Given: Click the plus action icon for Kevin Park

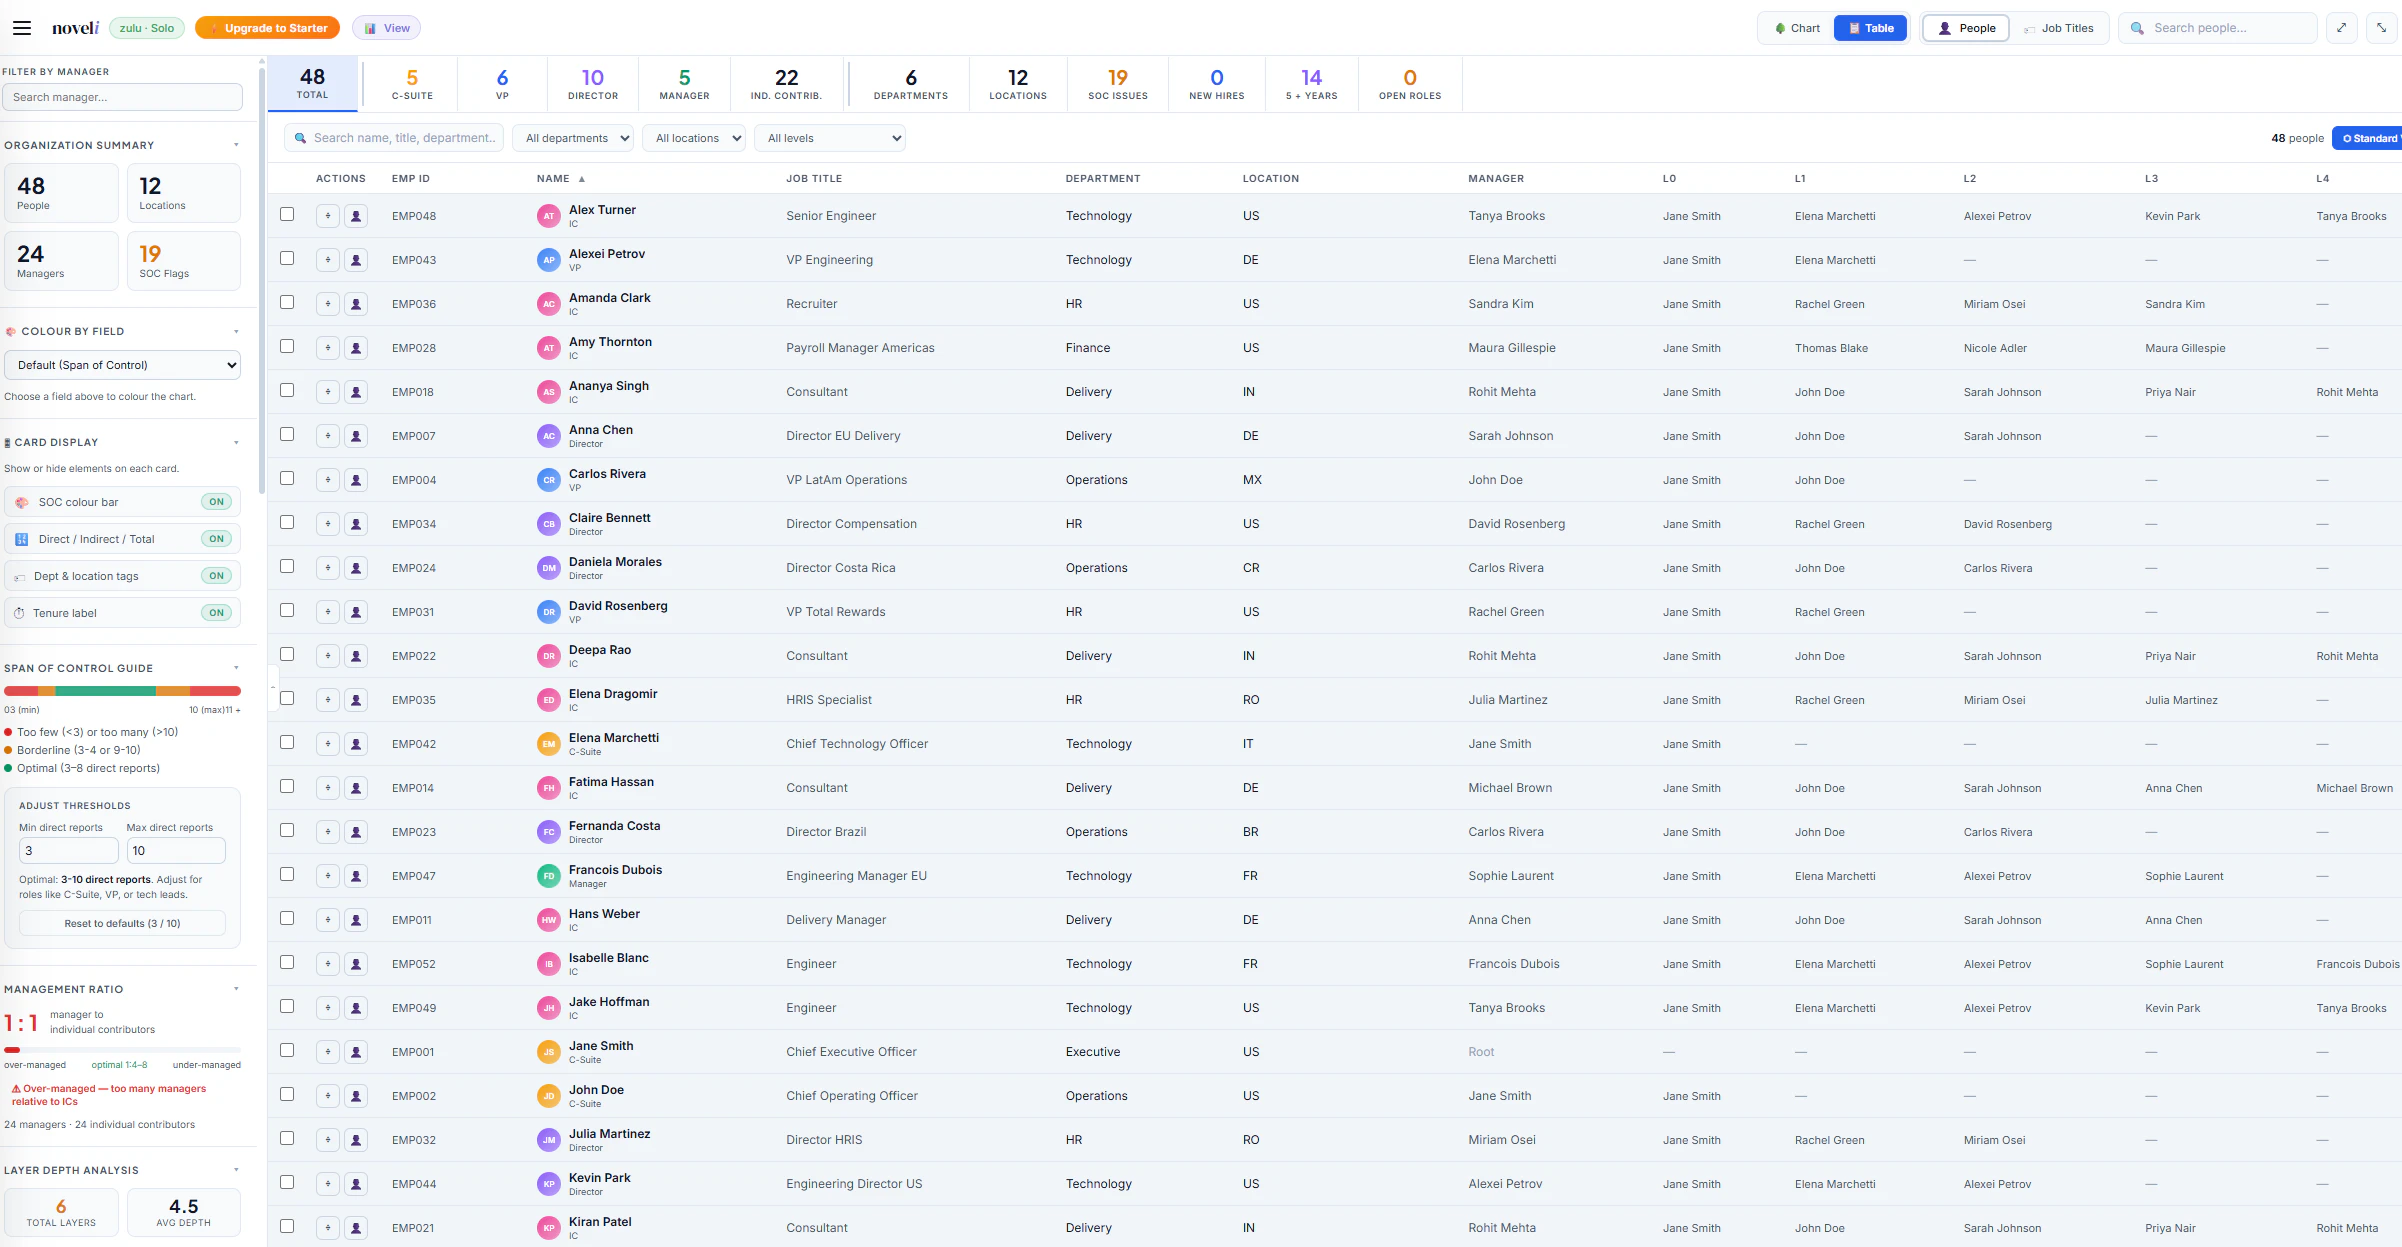Looking at the screenshot, I should point(327,1184).
